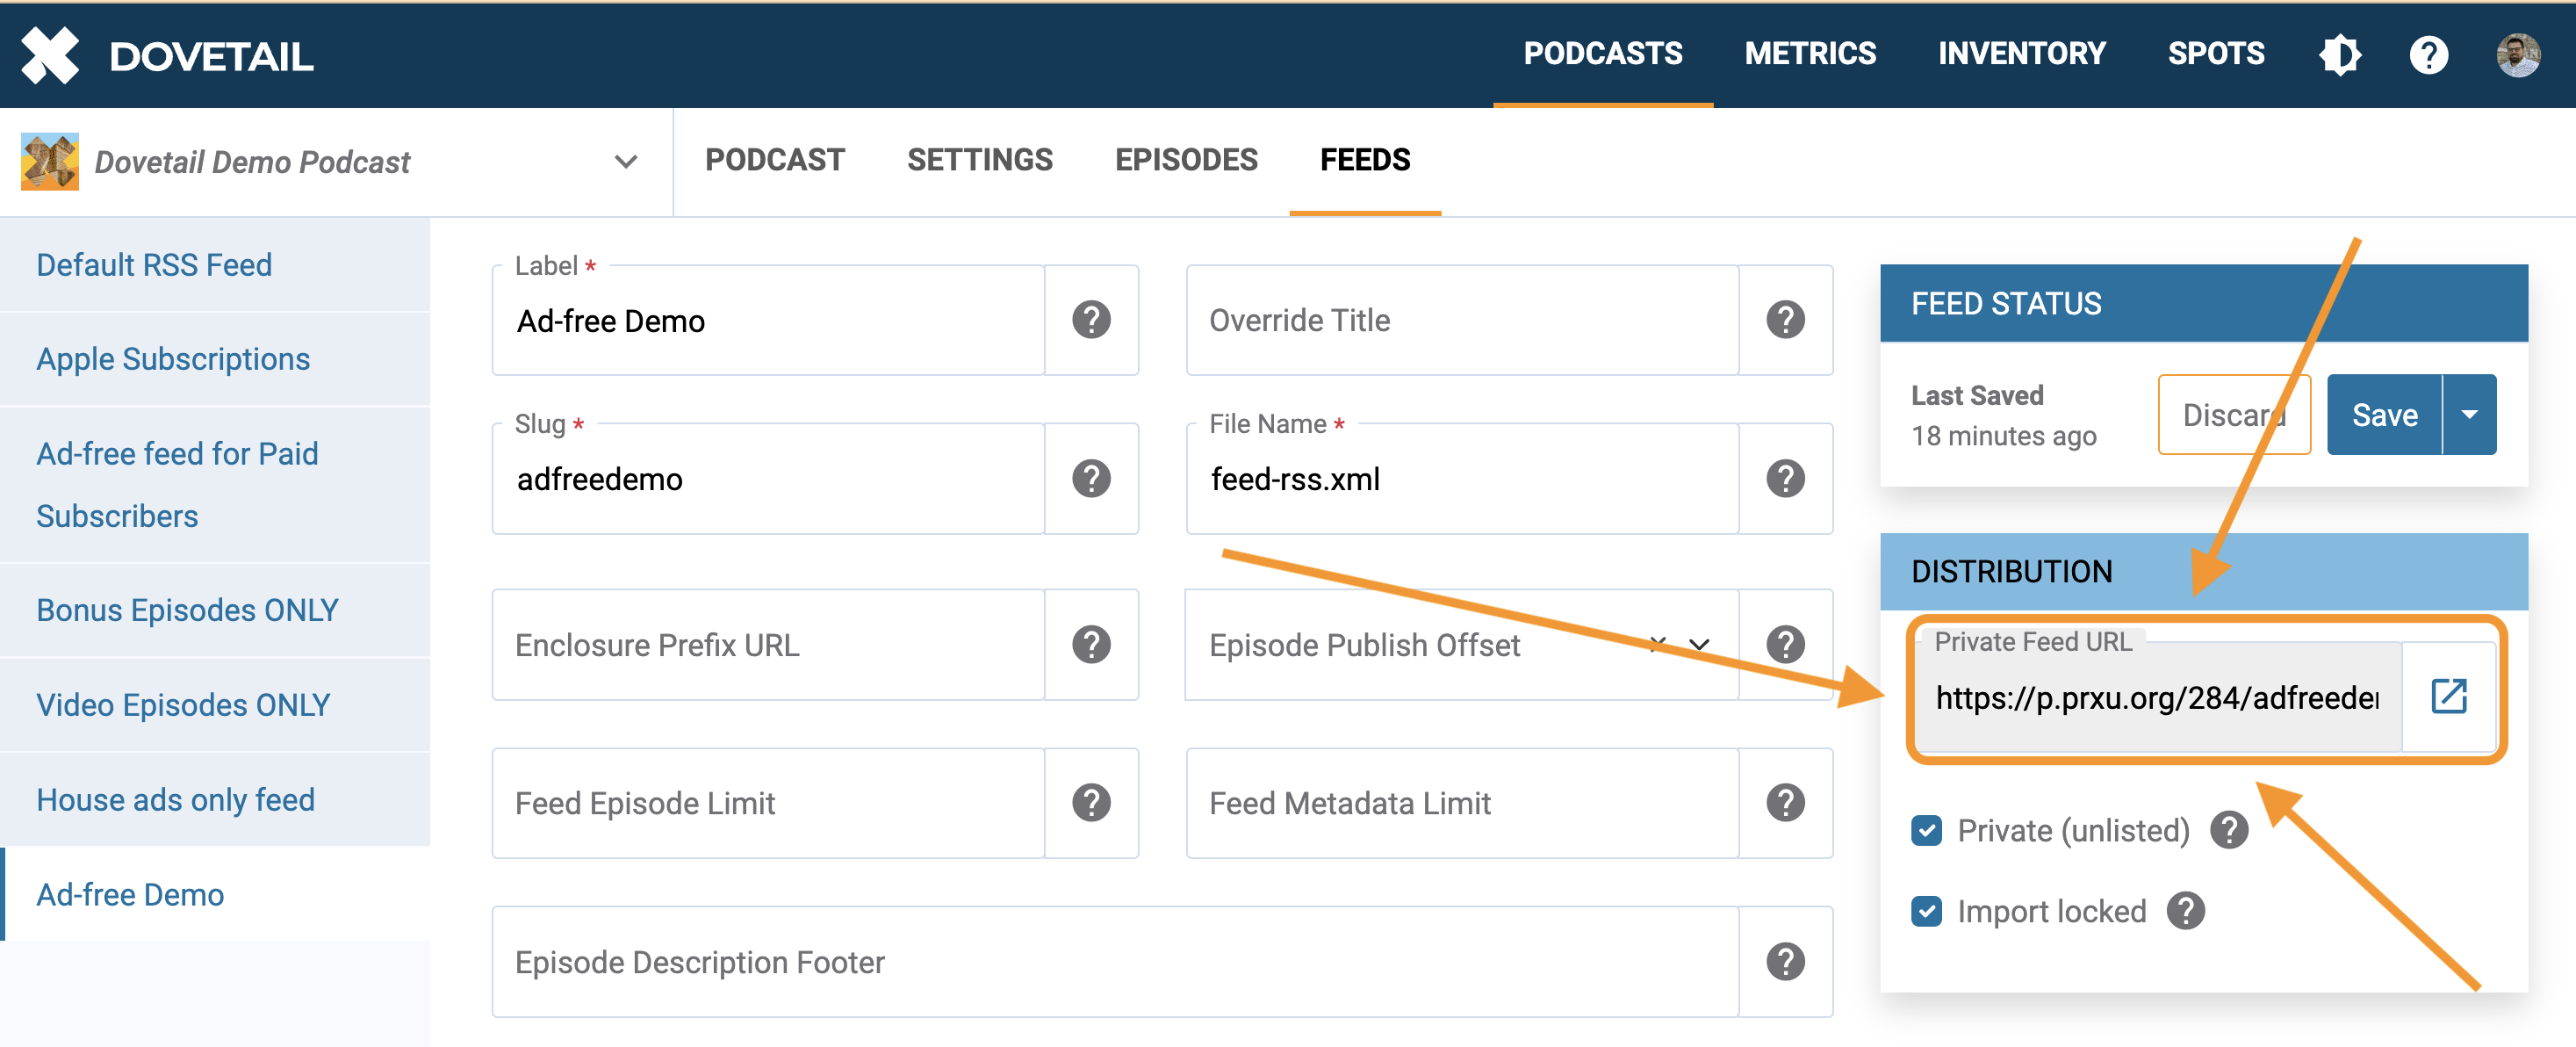Viewport: 2576px width, 1047px height.
Task: Click the help icon next to Label field
Action: pos(1091,320)
